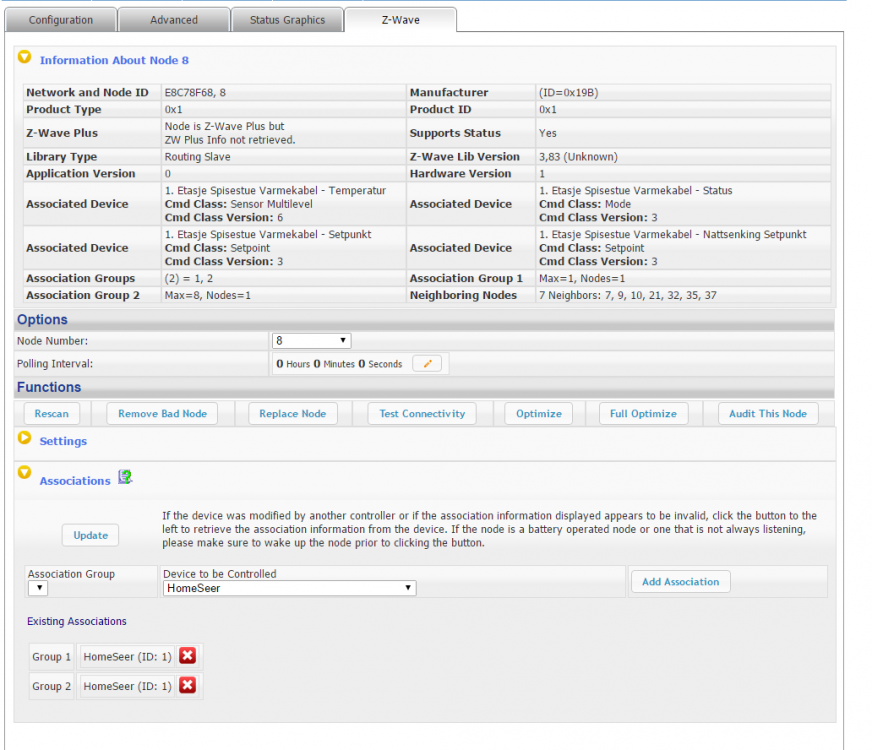The image size is (872, 750).
Task: Click the Associations help icon
Action: [125, 478]
